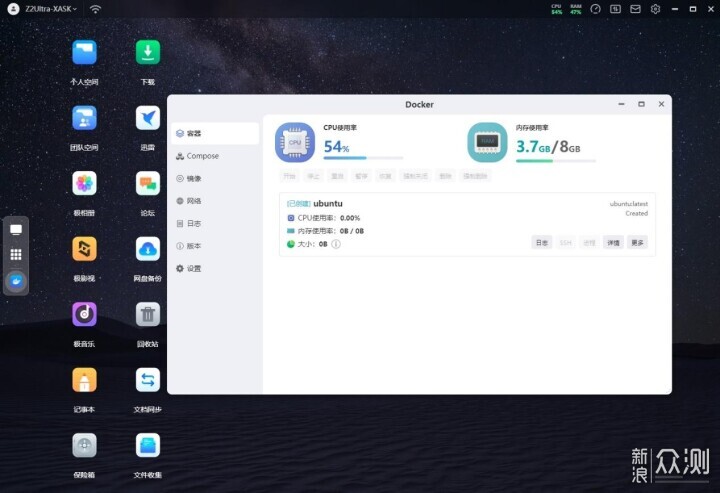Click the 强制关闭 force stop button

[x=416, y=176]
